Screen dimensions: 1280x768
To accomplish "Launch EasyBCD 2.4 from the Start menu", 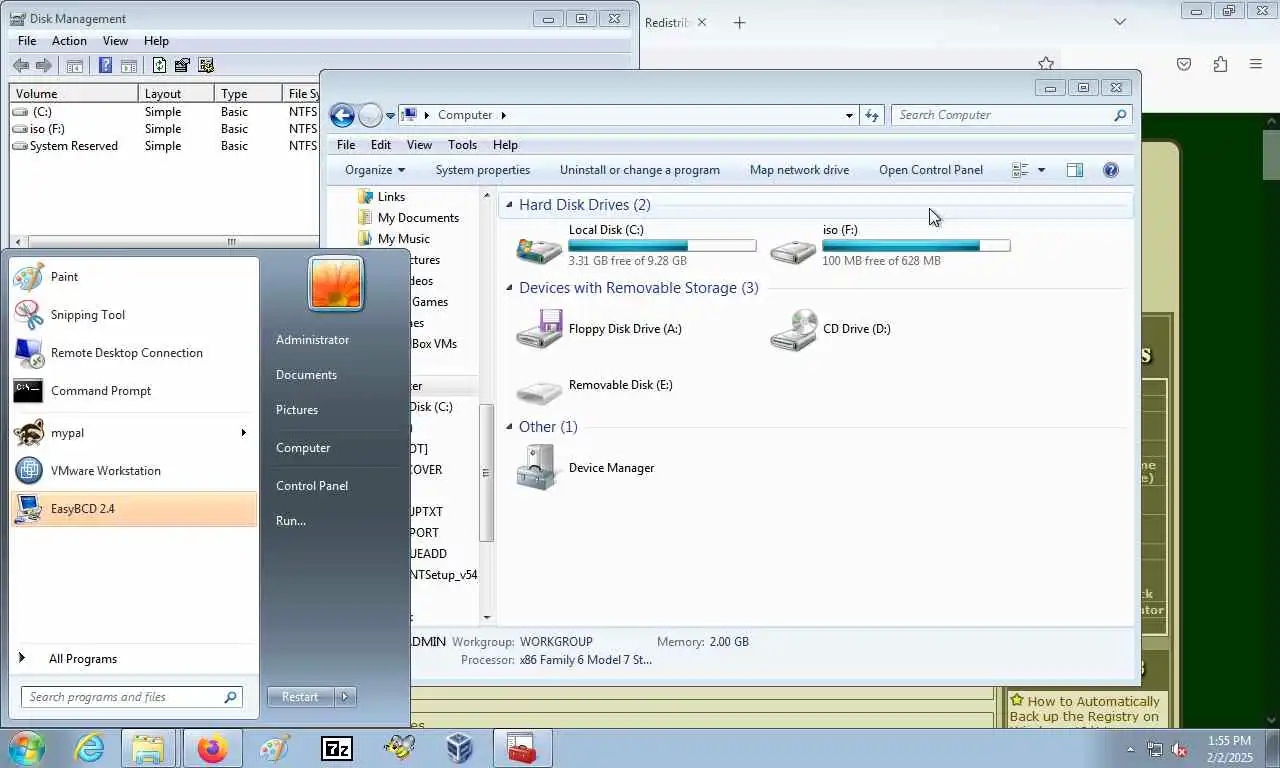I will tap(133, 509).
